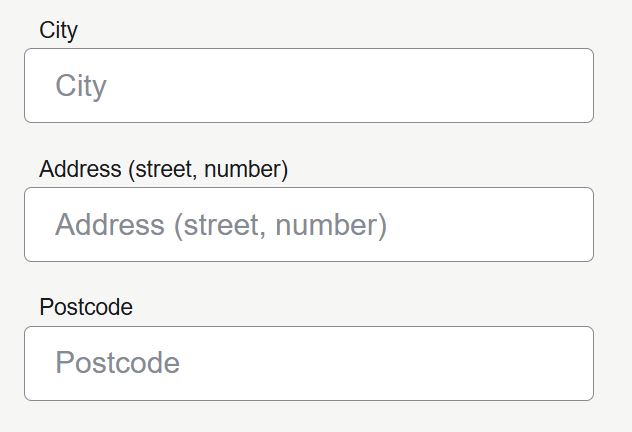Click the Postcode label text
This screenshot has height=432, width=632.
point(86,307)
